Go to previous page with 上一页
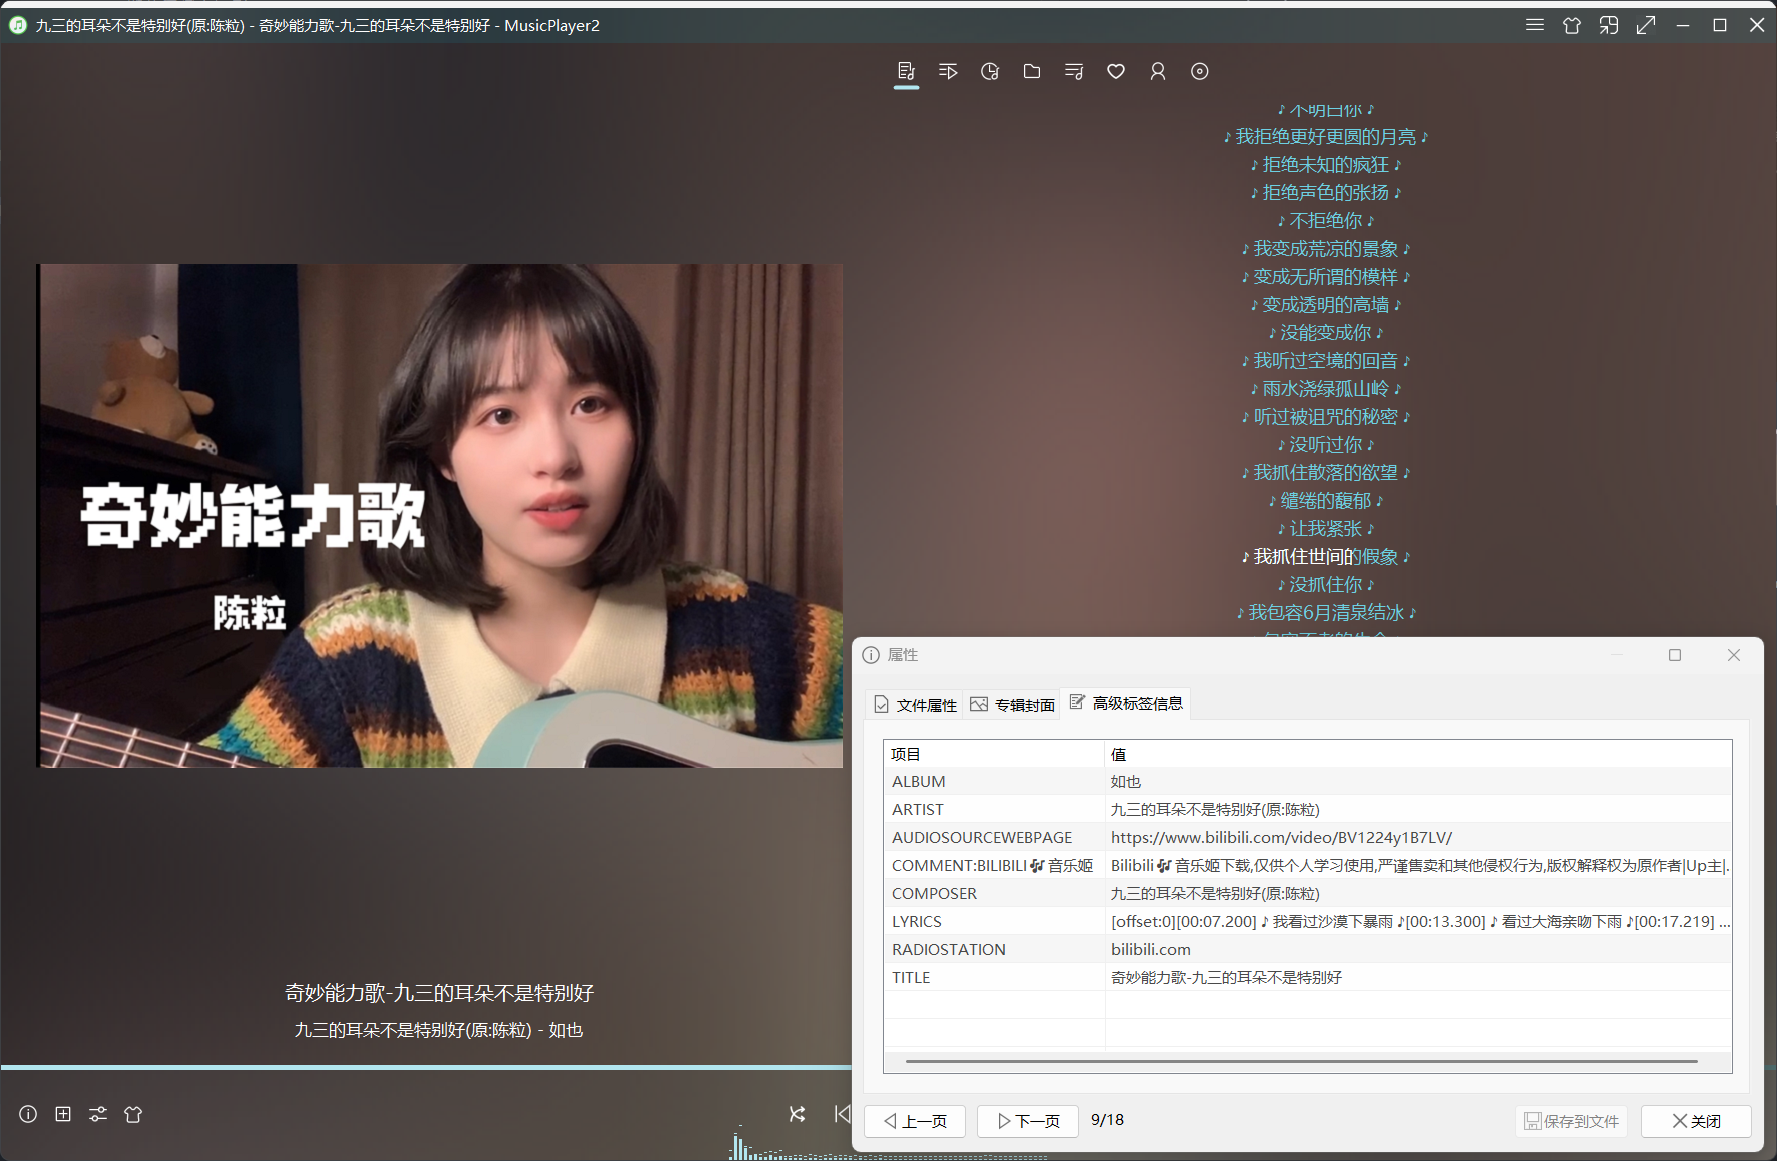Viewport: 1777px width, 1161px height. tap(915, 1121)
